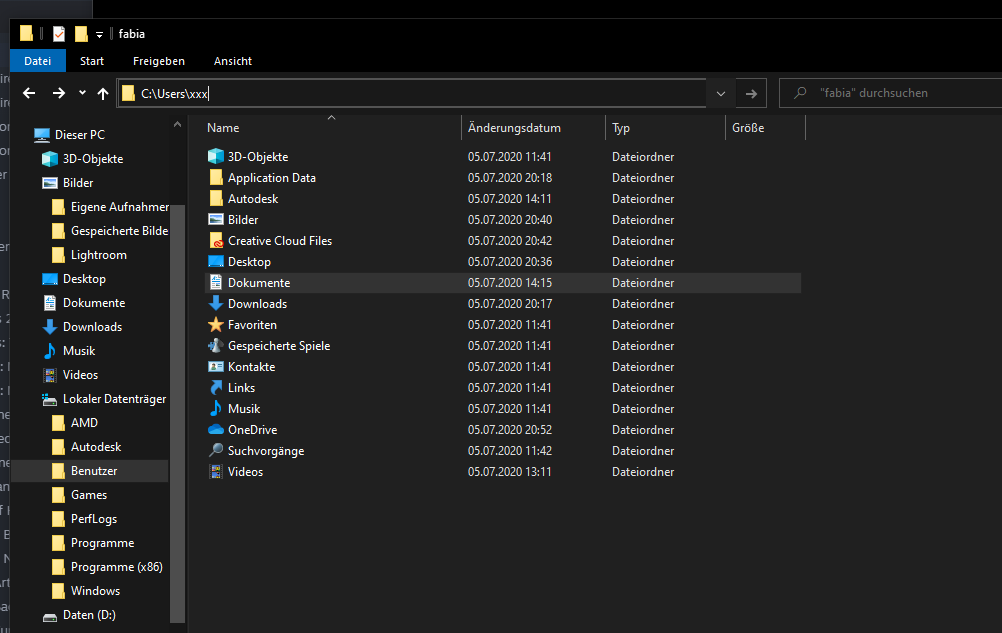Click the Favoriten star icon
1002x633 pixels.
tap(216, 324)
